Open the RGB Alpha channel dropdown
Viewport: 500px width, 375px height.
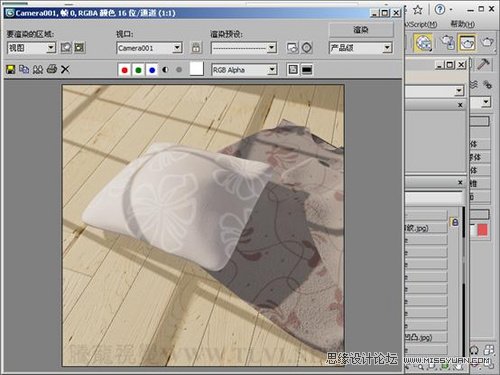(x=244, y=70)
